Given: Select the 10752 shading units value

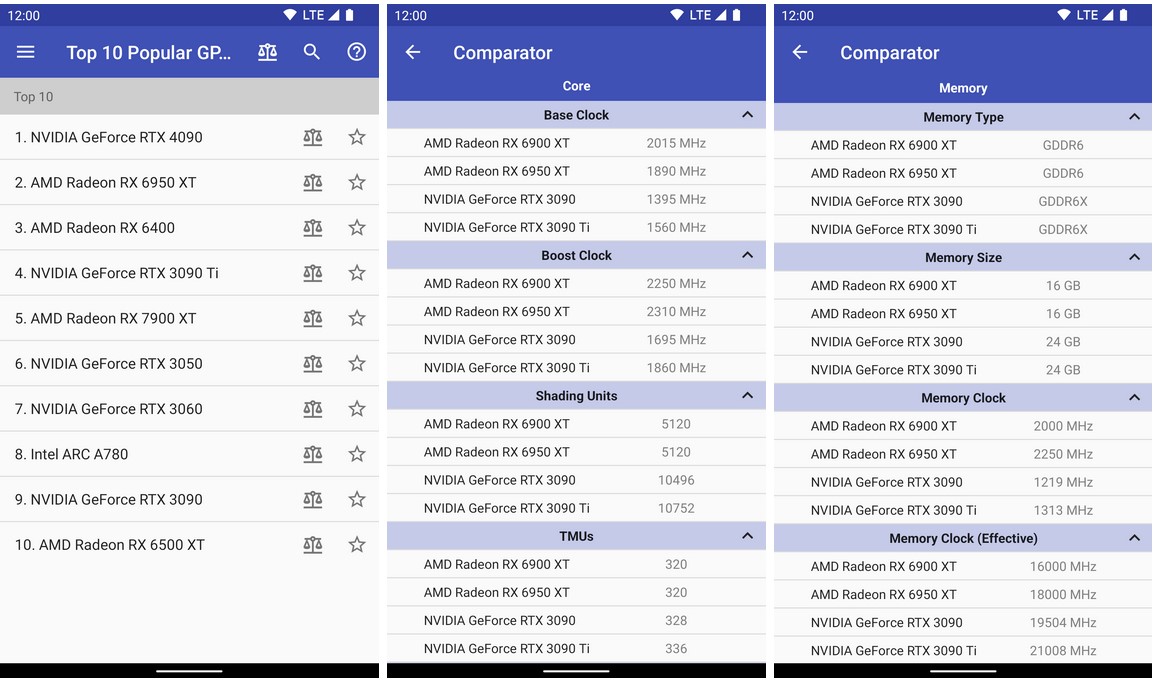Looking at the screenshot, I should (x=676, y=508).
